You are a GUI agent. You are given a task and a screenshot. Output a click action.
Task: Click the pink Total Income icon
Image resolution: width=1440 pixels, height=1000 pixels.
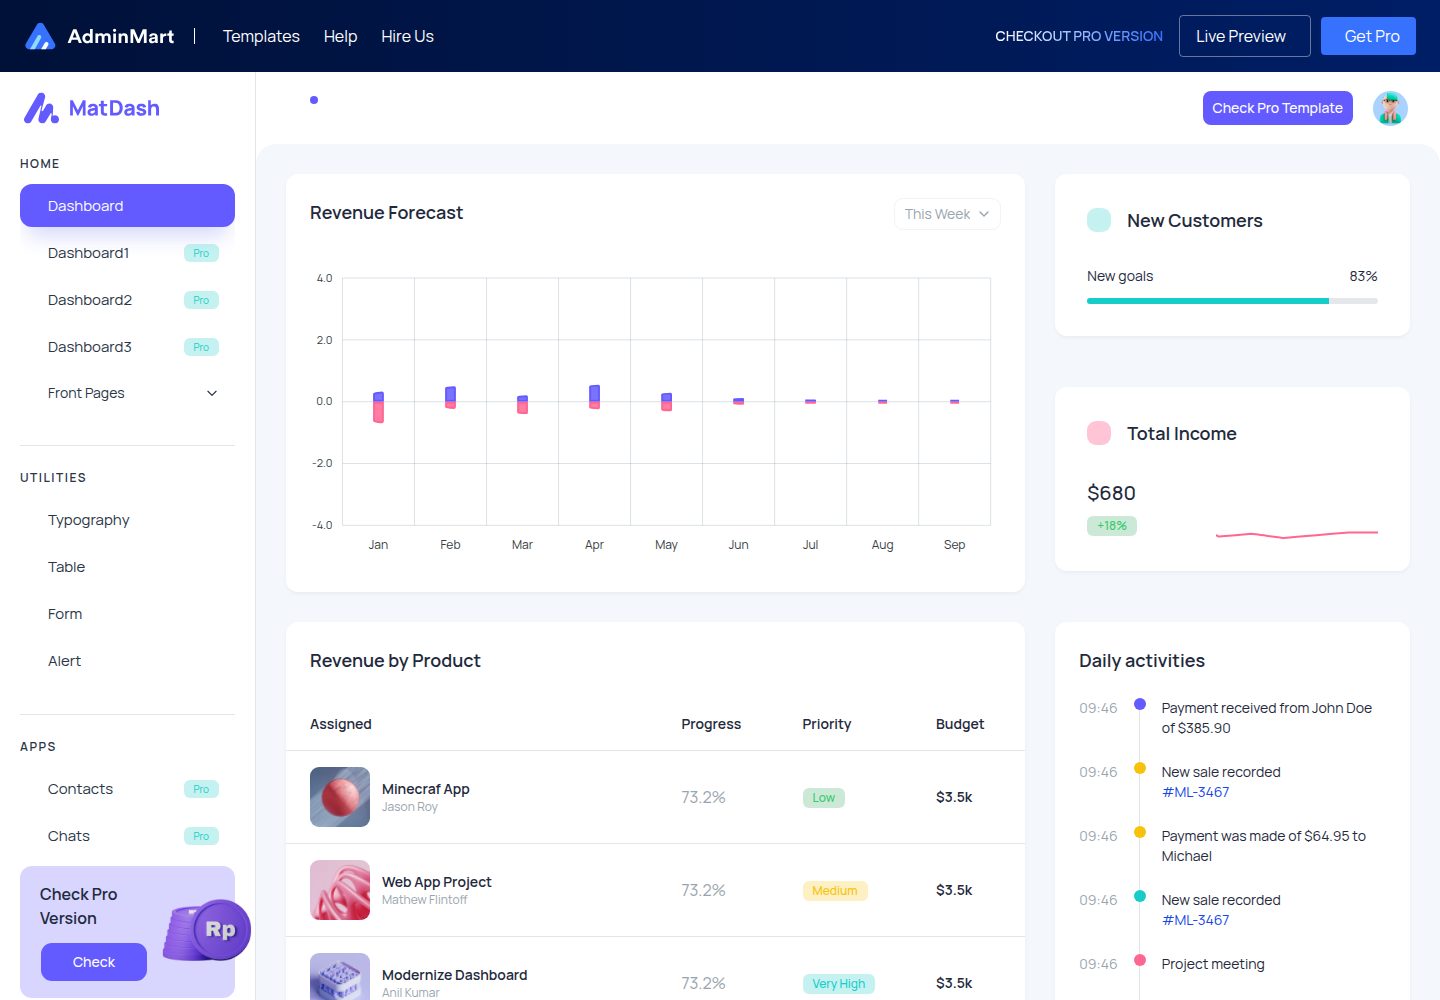[1099, 433]
